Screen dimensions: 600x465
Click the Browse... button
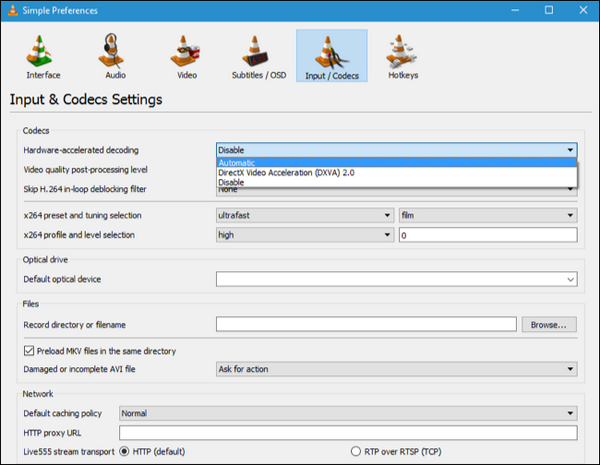tap(549, 324)
